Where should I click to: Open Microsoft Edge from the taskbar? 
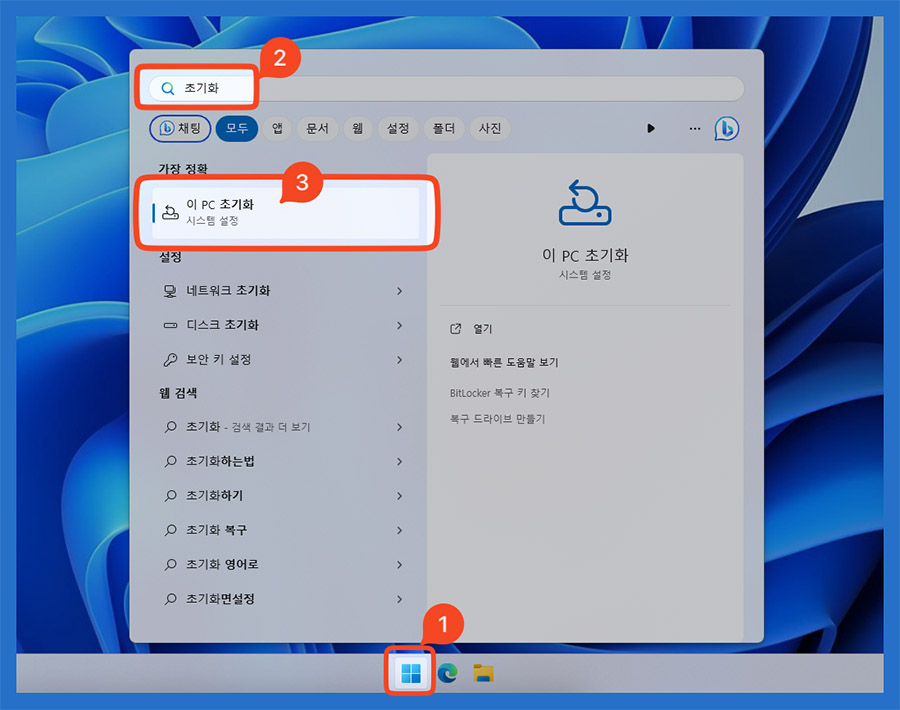(x=448, y=673)
